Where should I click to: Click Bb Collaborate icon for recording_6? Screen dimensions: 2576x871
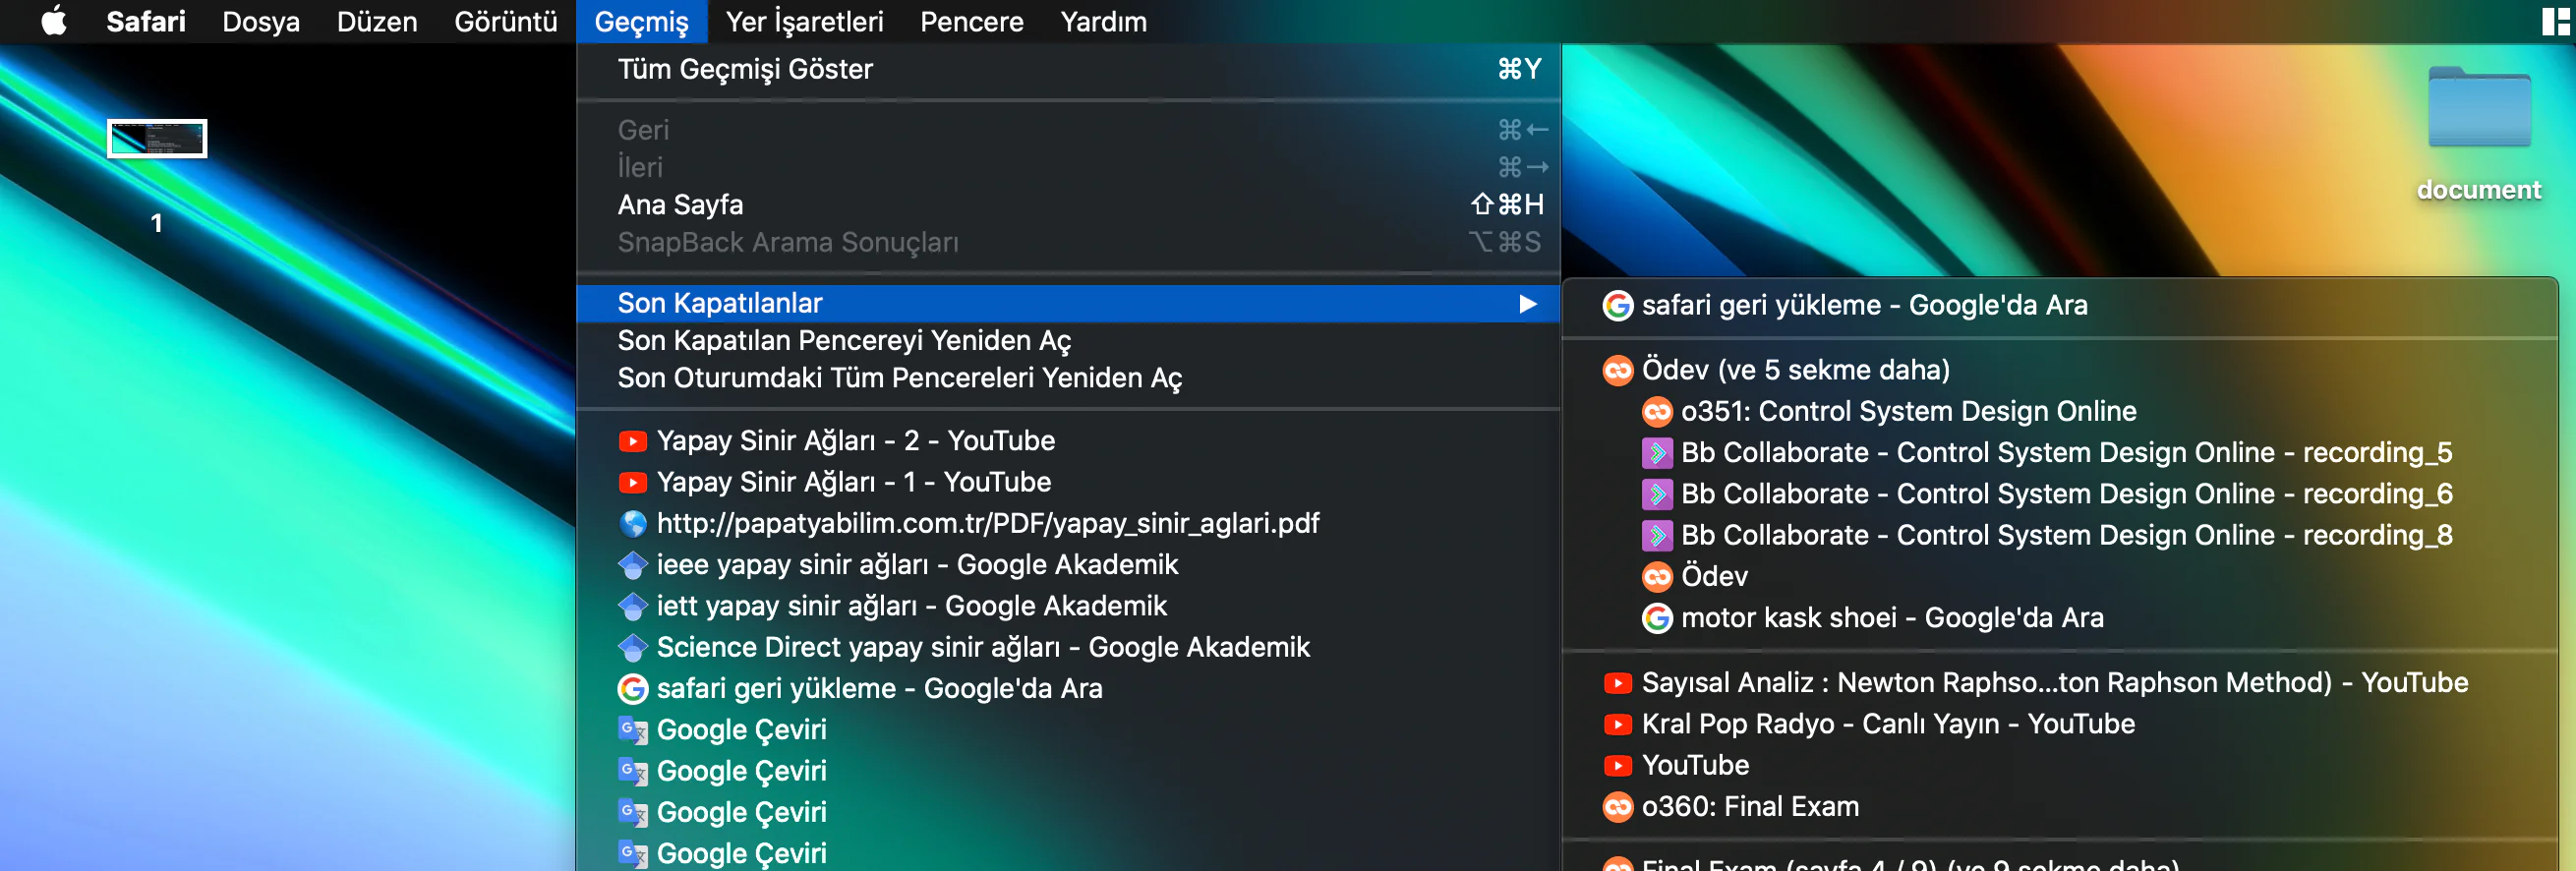(x=1657, y=494)
